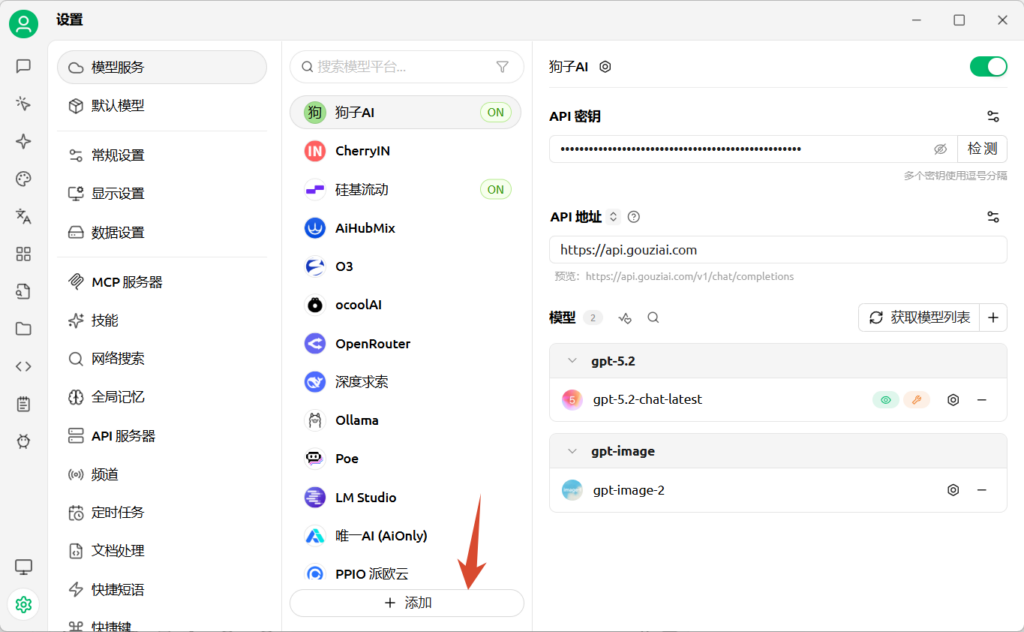Open 频道 settings section
Screen dimensions: 1024x632
162,475
